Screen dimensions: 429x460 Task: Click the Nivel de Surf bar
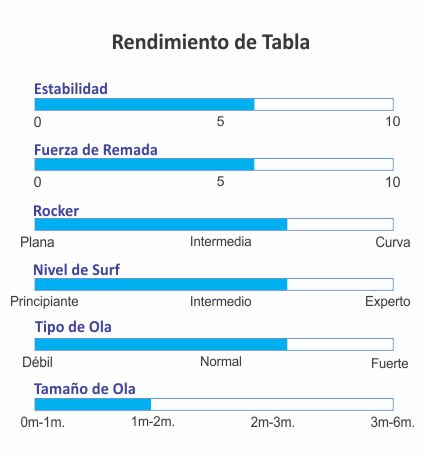(x=214, y=284)
